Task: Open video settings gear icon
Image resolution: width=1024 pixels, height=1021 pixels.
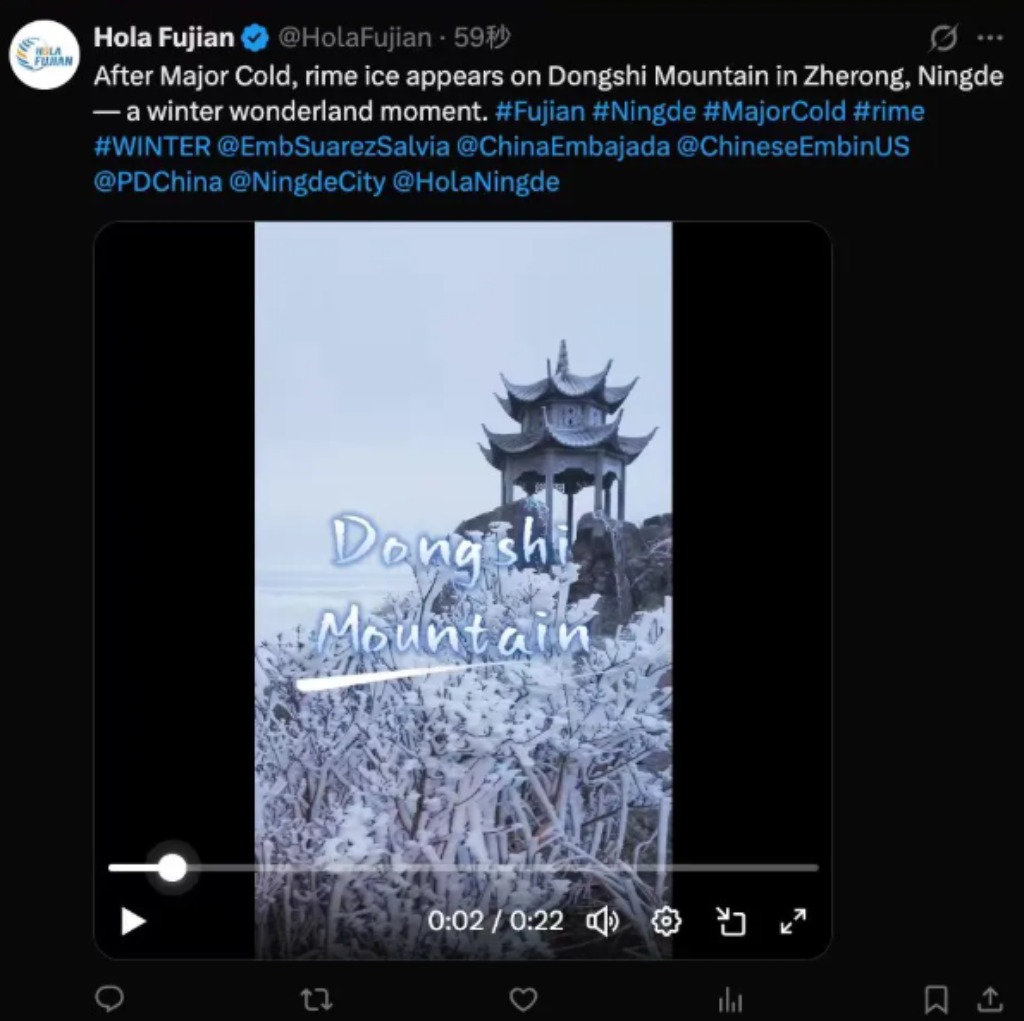Action: (x=666, y=922)
